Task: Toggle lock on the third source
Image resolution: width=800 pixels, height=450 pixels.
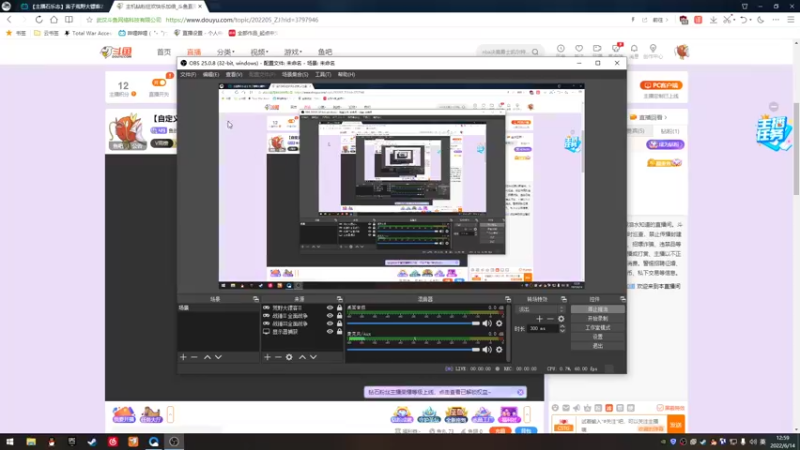Action: point(339,323)
